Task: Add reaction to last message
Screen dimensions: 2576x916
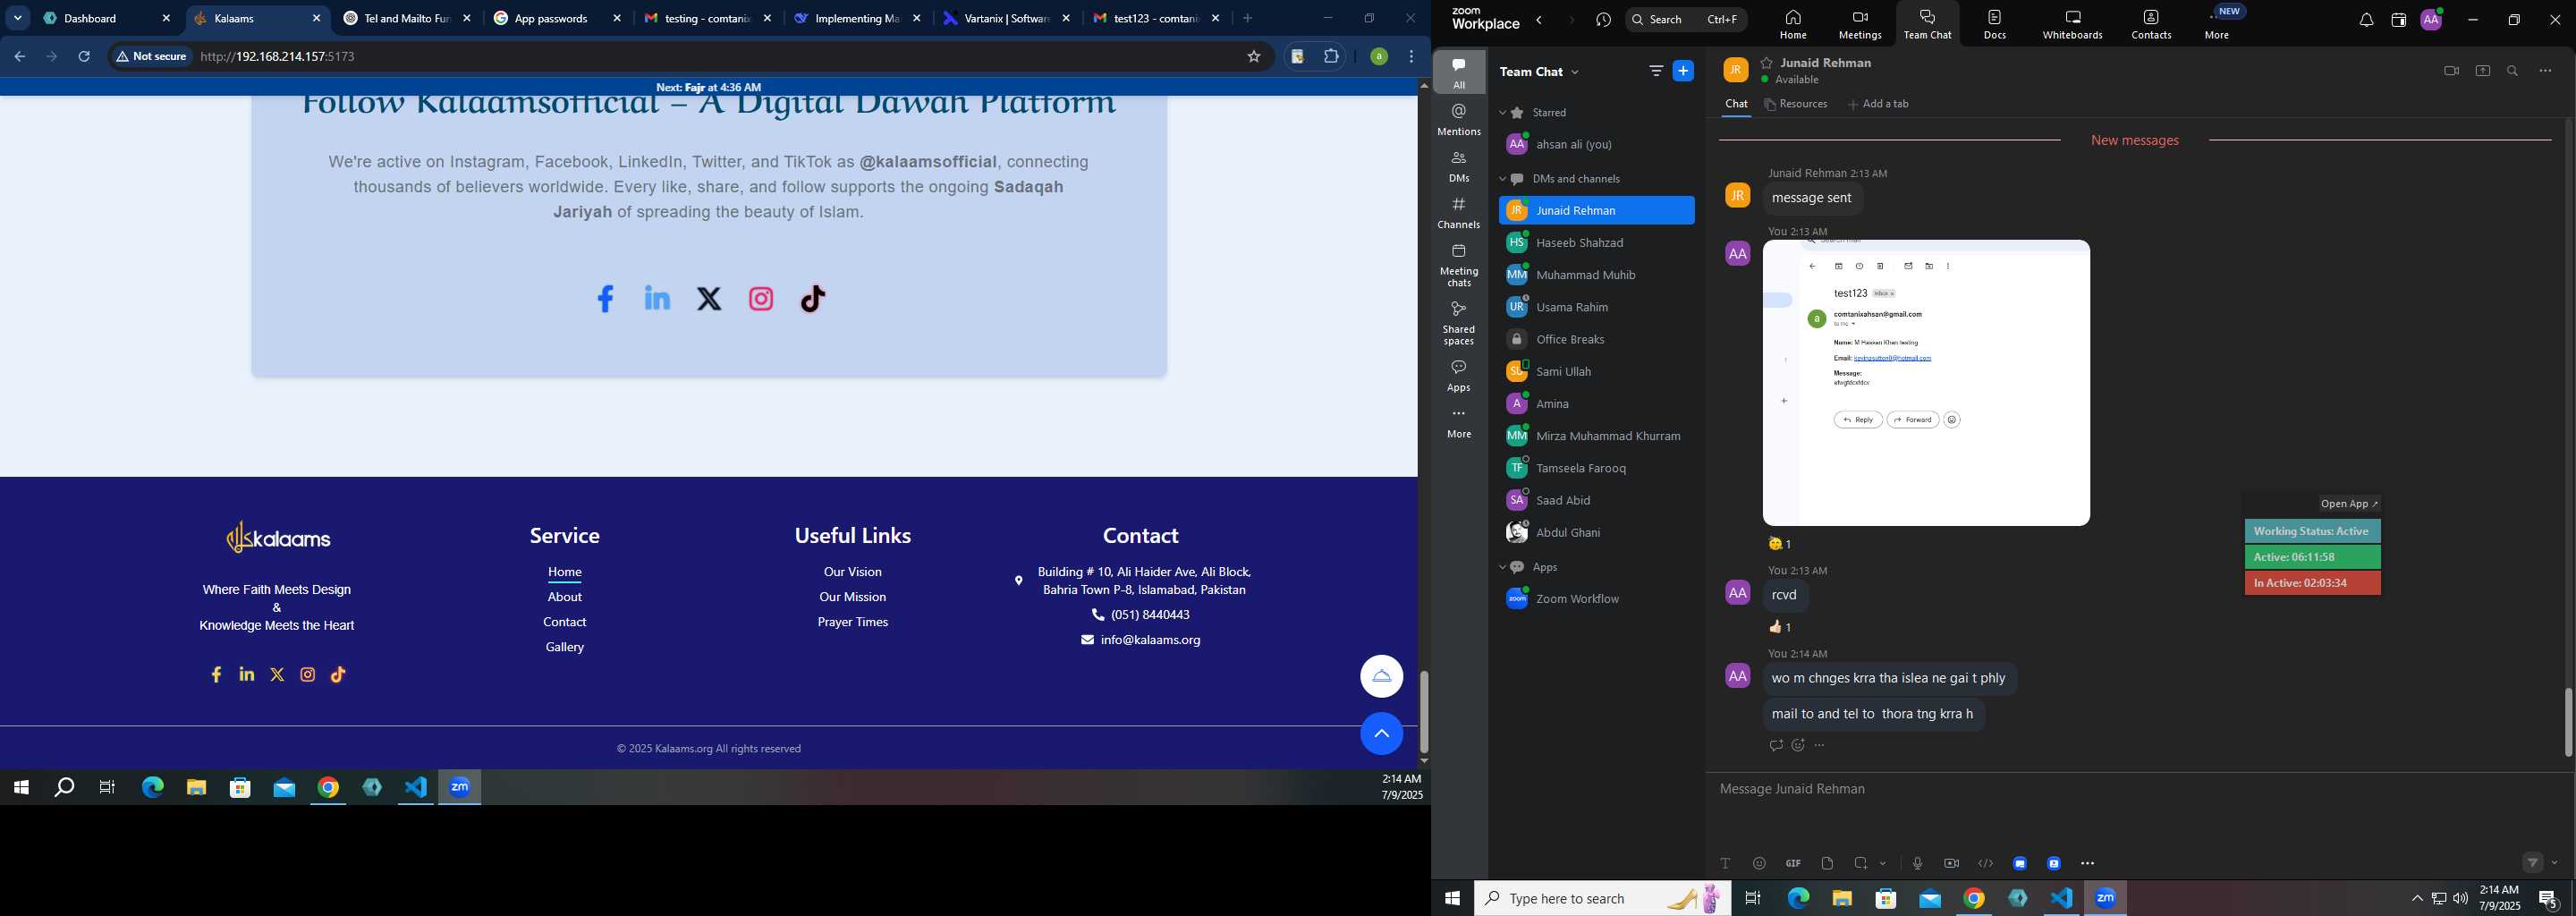Action: (1798, 745)
